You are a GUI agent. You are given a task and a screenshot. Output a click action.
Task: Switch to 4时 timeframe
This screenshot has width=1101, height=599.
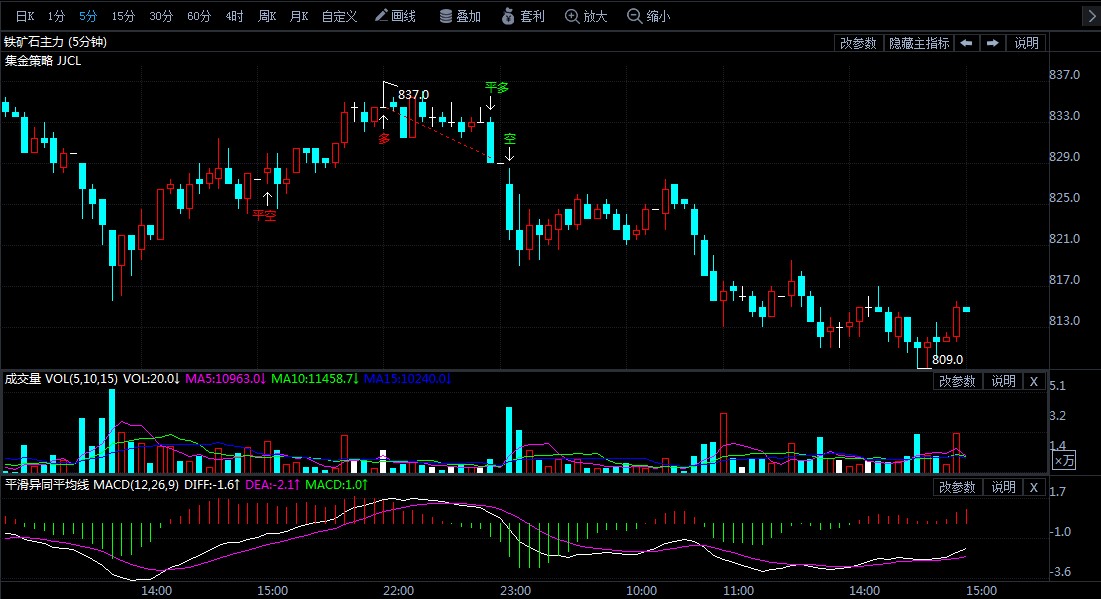pos(235,16)
